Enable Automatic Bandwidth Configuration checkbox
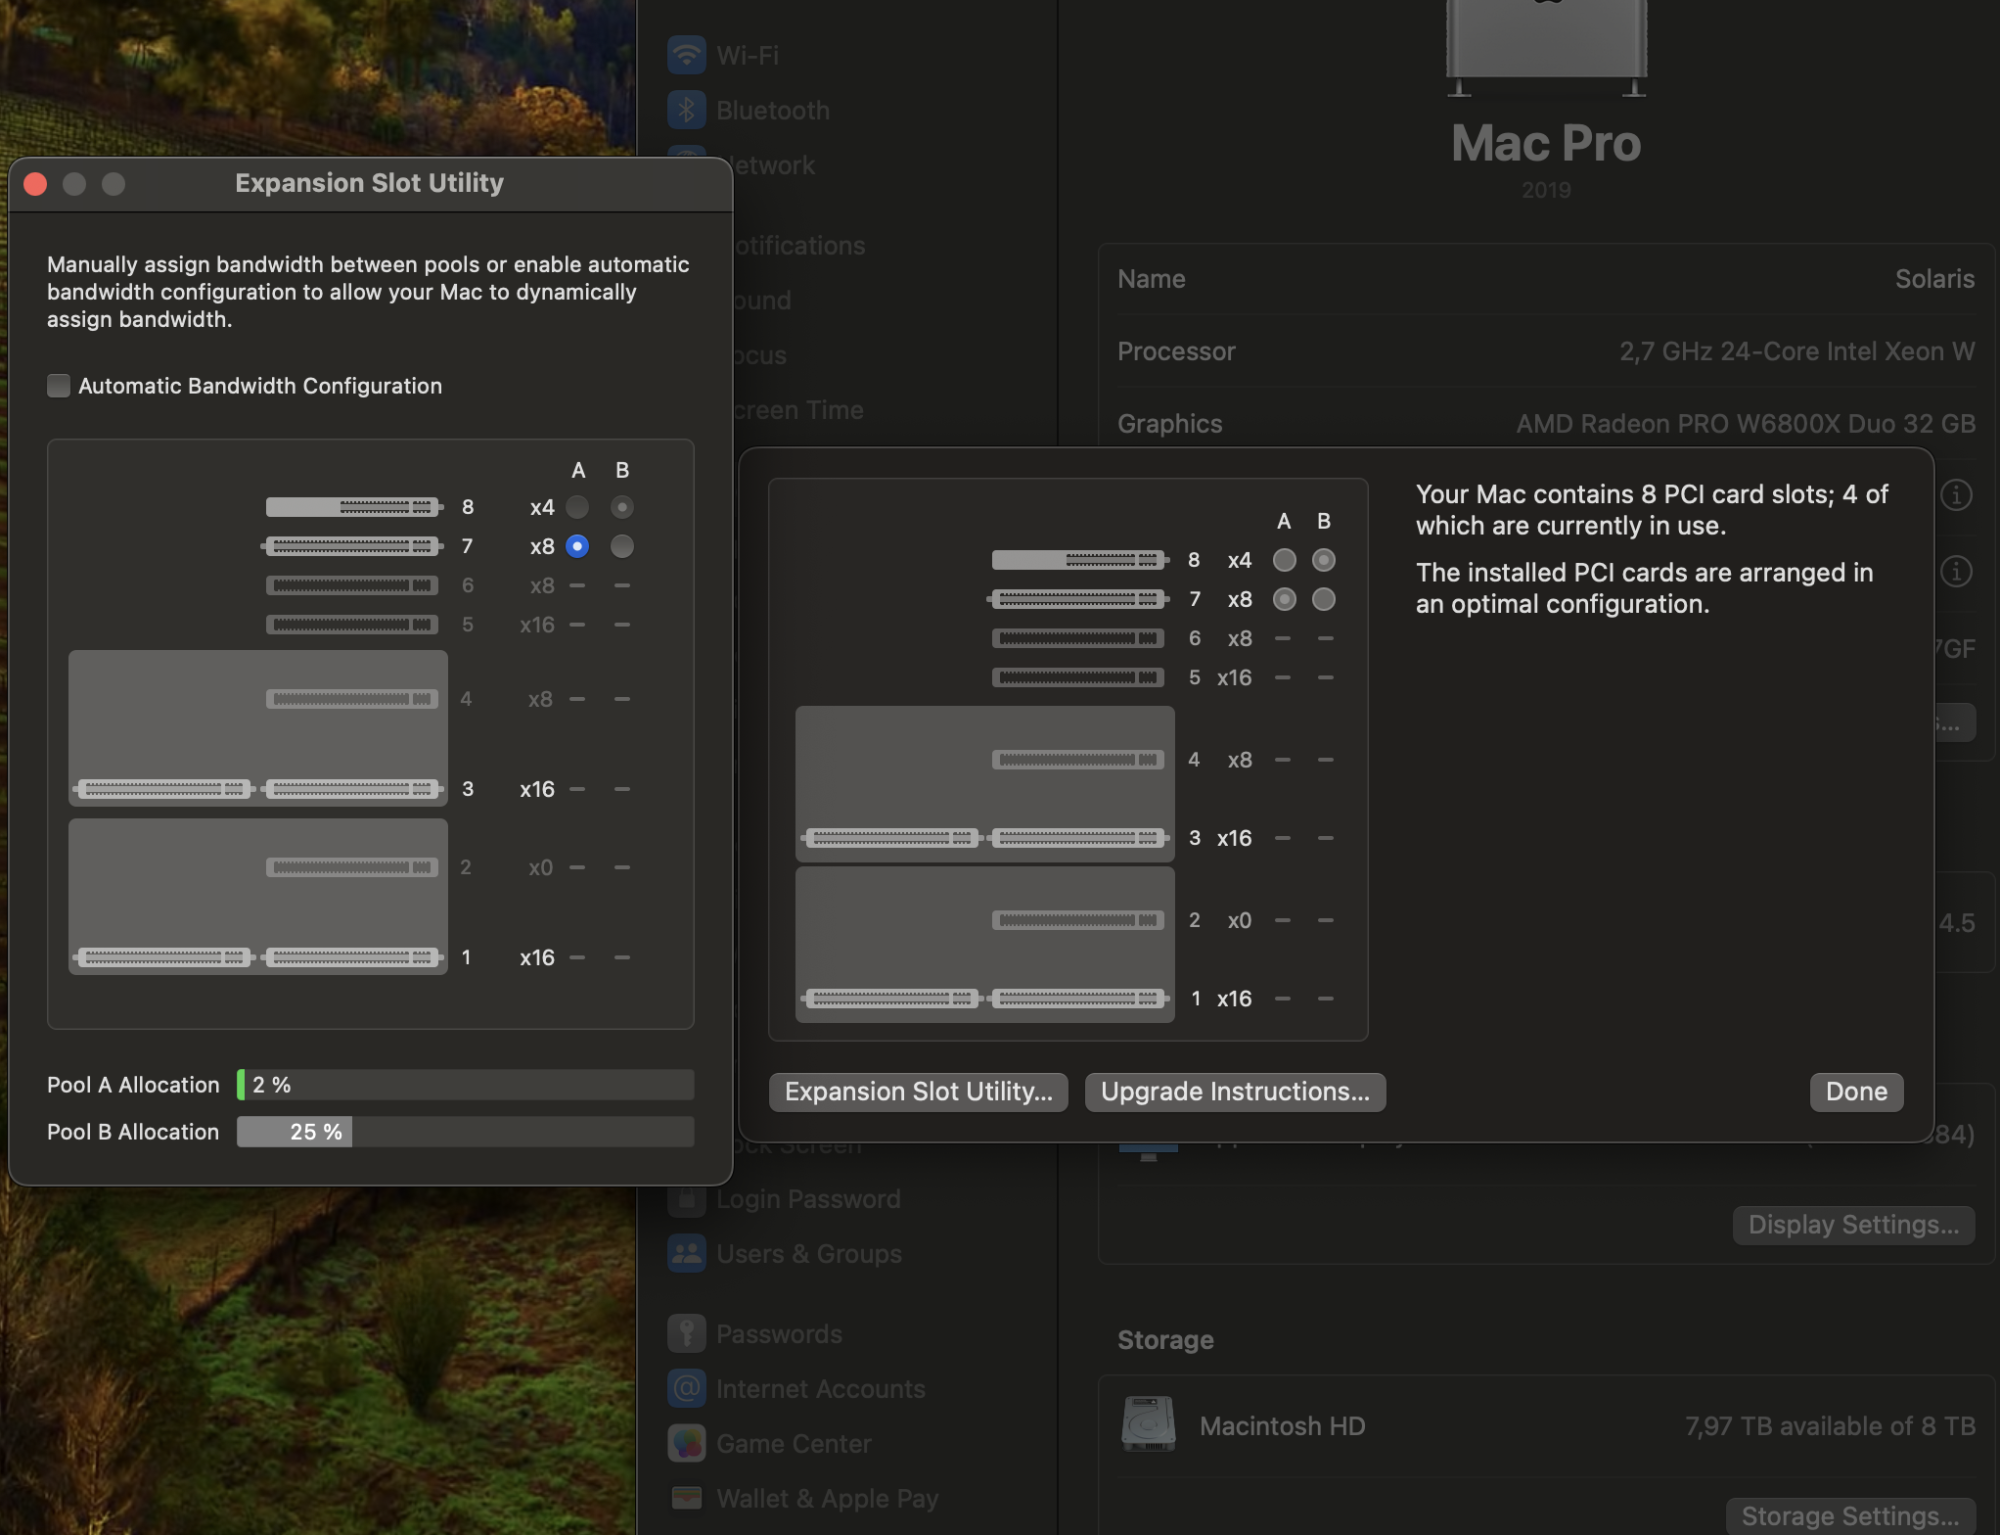 (x=59, y=386)
